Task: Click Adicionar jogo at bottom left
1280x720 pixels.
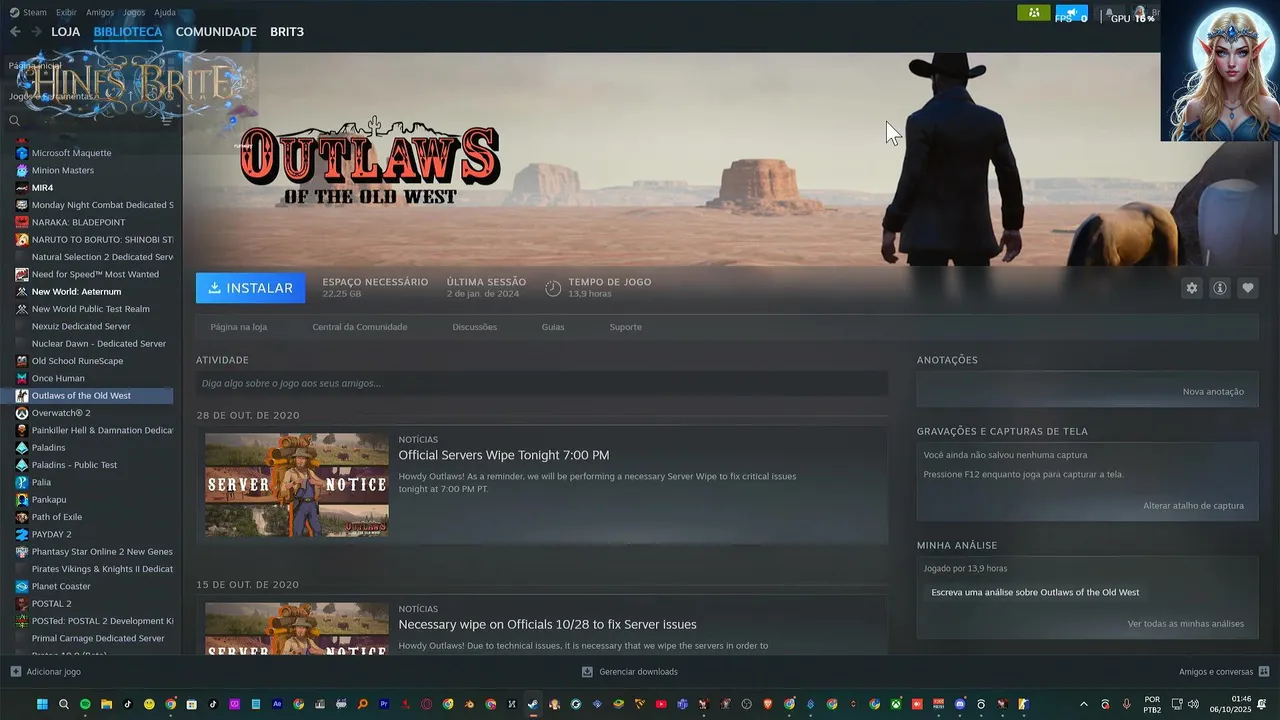Action: (x=45, y=672)
